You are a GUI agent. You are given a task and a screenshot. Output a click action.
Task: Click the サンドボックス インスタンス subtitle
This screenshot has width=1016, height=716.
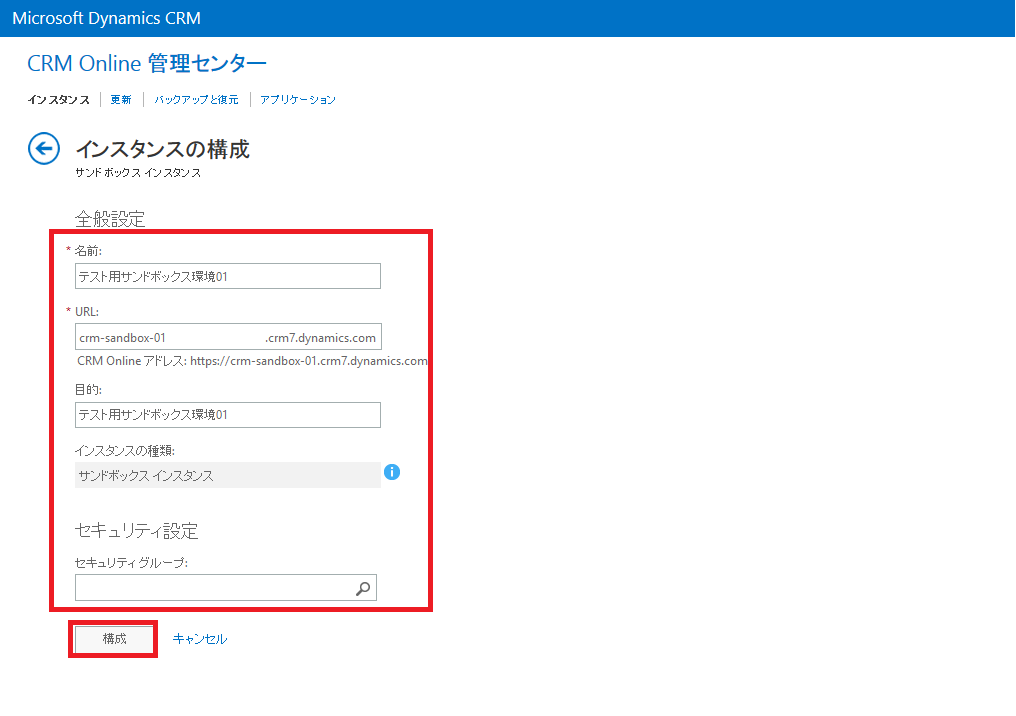138,173
